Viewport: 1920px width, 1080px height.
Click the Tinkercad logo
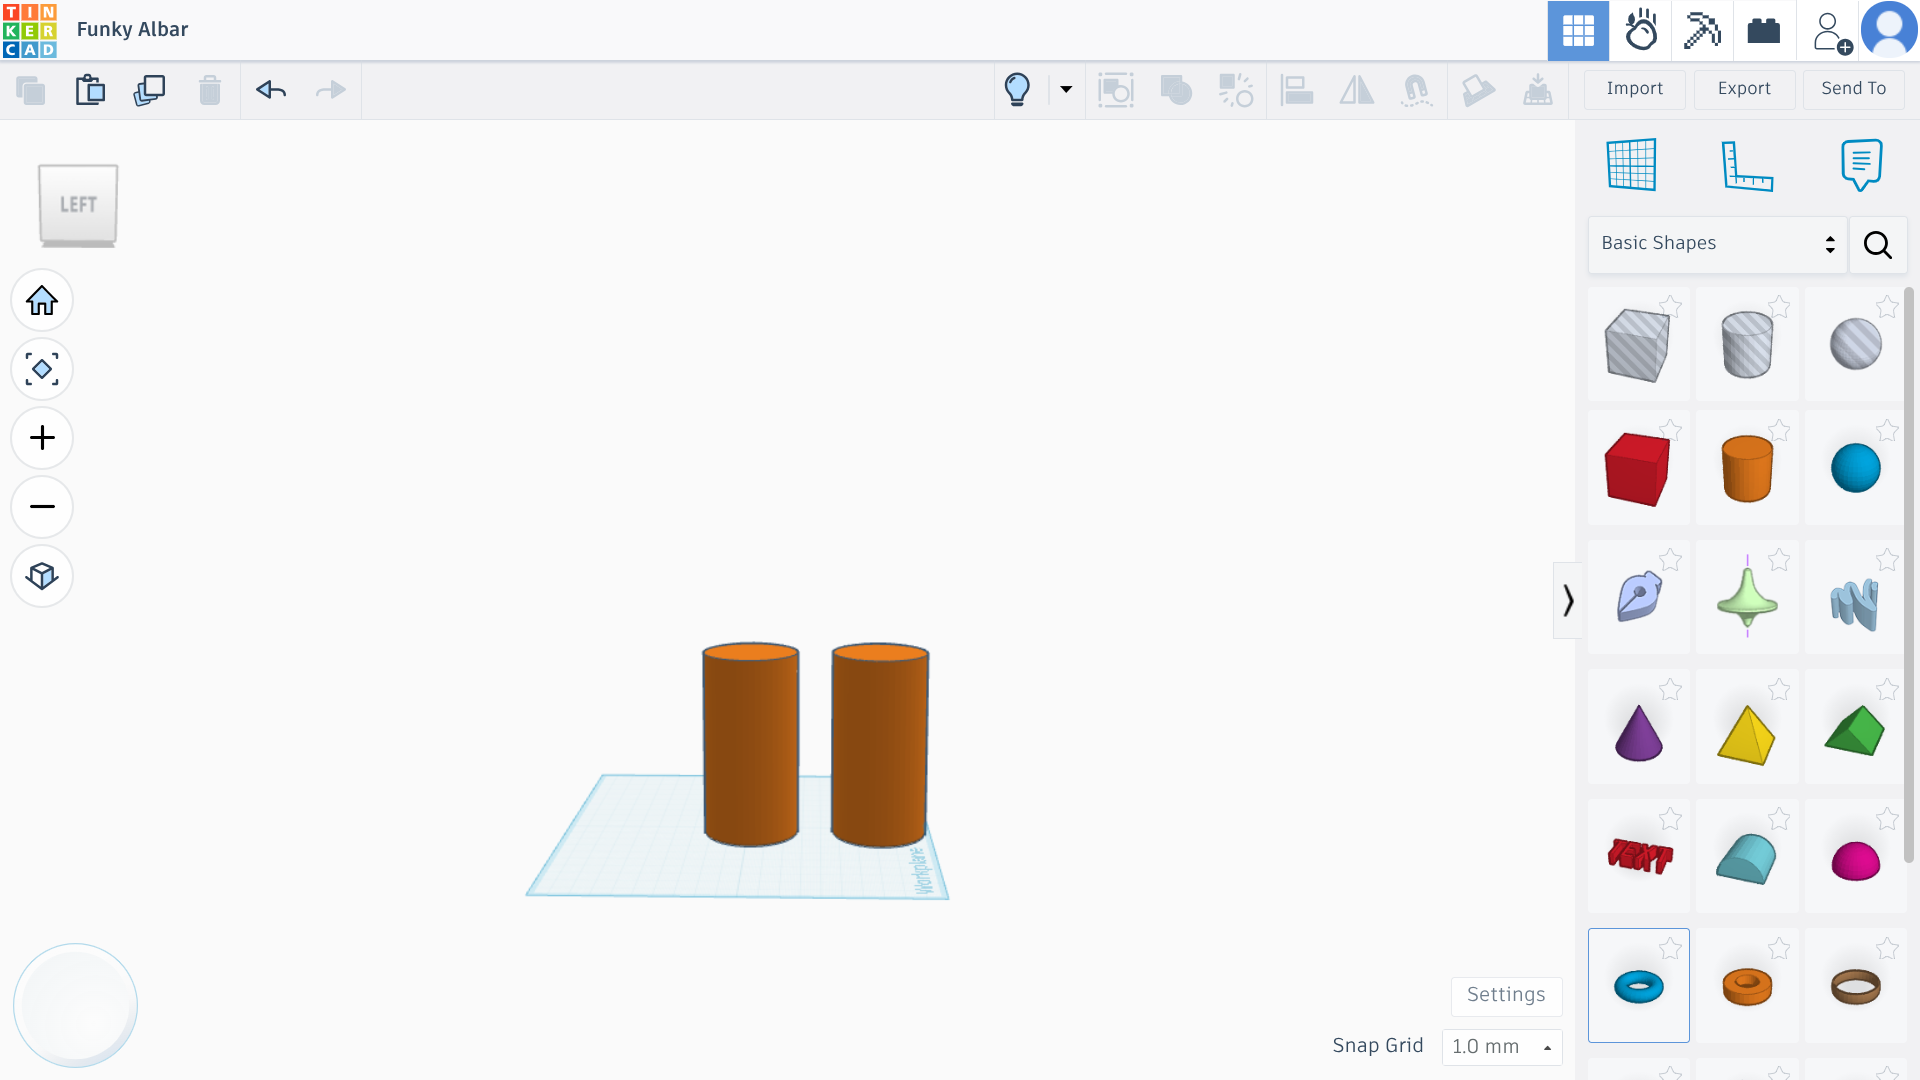click(30, 30)
